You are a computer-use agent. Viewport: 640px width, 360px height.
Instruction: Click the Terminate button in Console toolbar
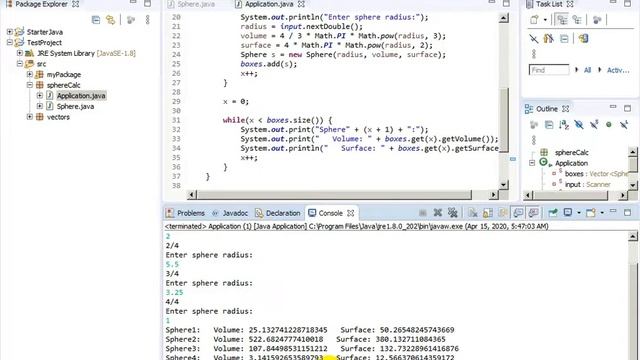(422, 213)
